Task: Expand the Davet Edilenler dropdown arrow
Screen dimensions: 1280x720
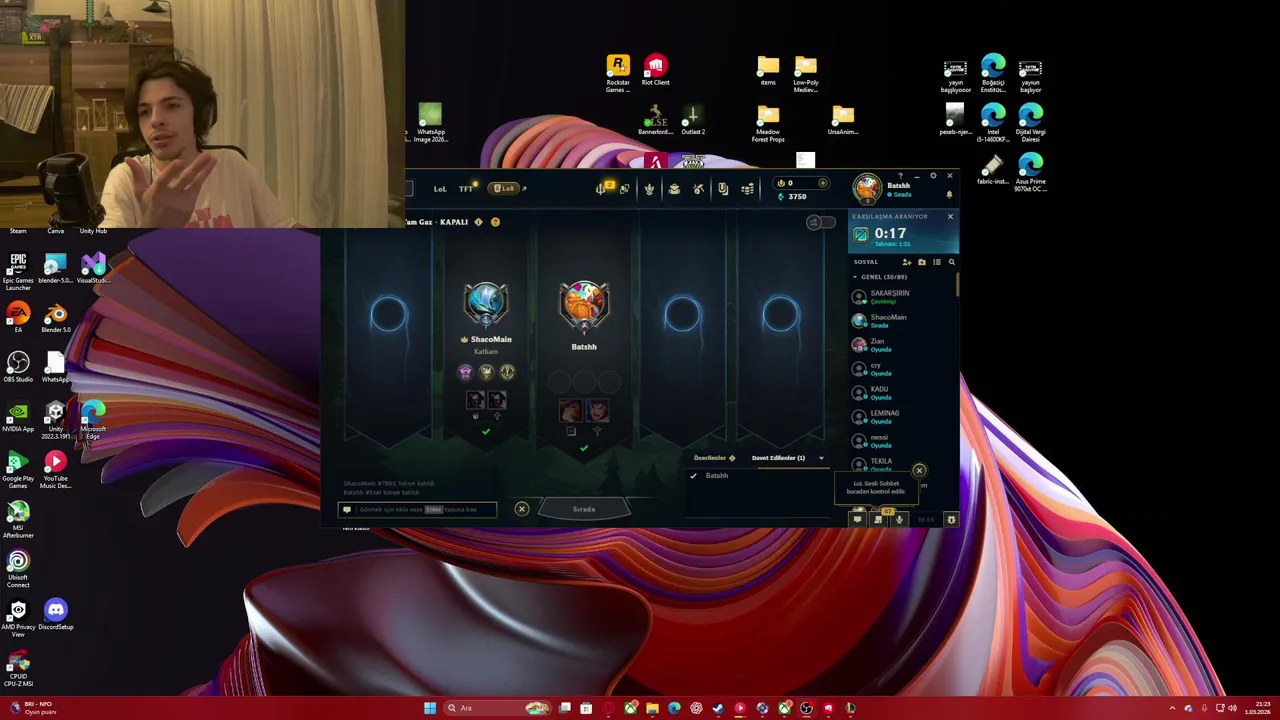Action: [x=821, y=458]
